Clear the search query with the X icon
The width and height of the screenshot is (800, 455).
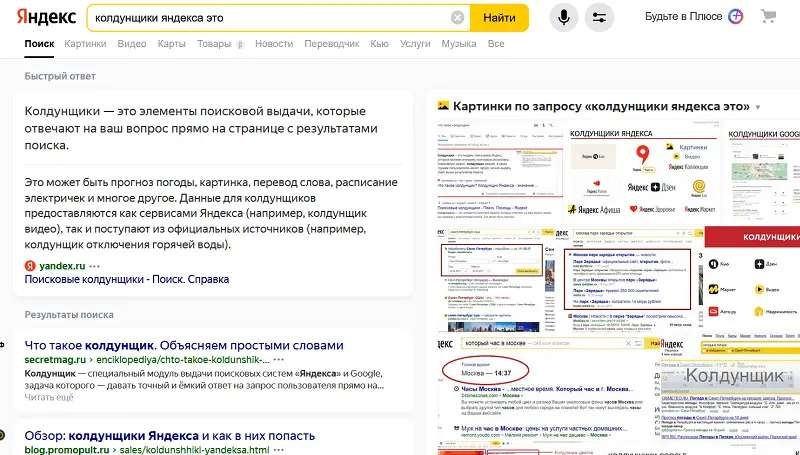pos(457,18)
